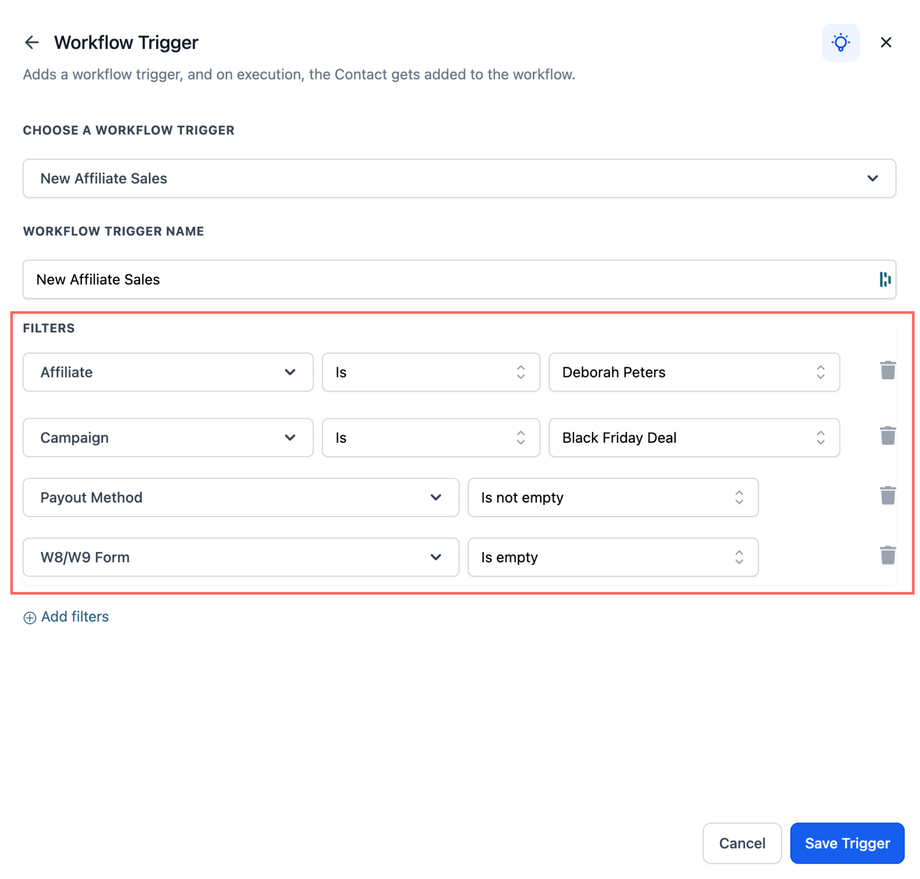Change the Black Friday Deal campaign value
Image resolution: width=920 pixels, height=879 pixels.
coord(693,437)
